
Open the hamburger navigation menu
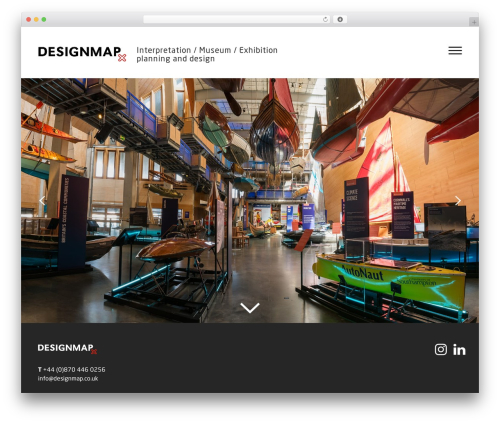point(455,50)
